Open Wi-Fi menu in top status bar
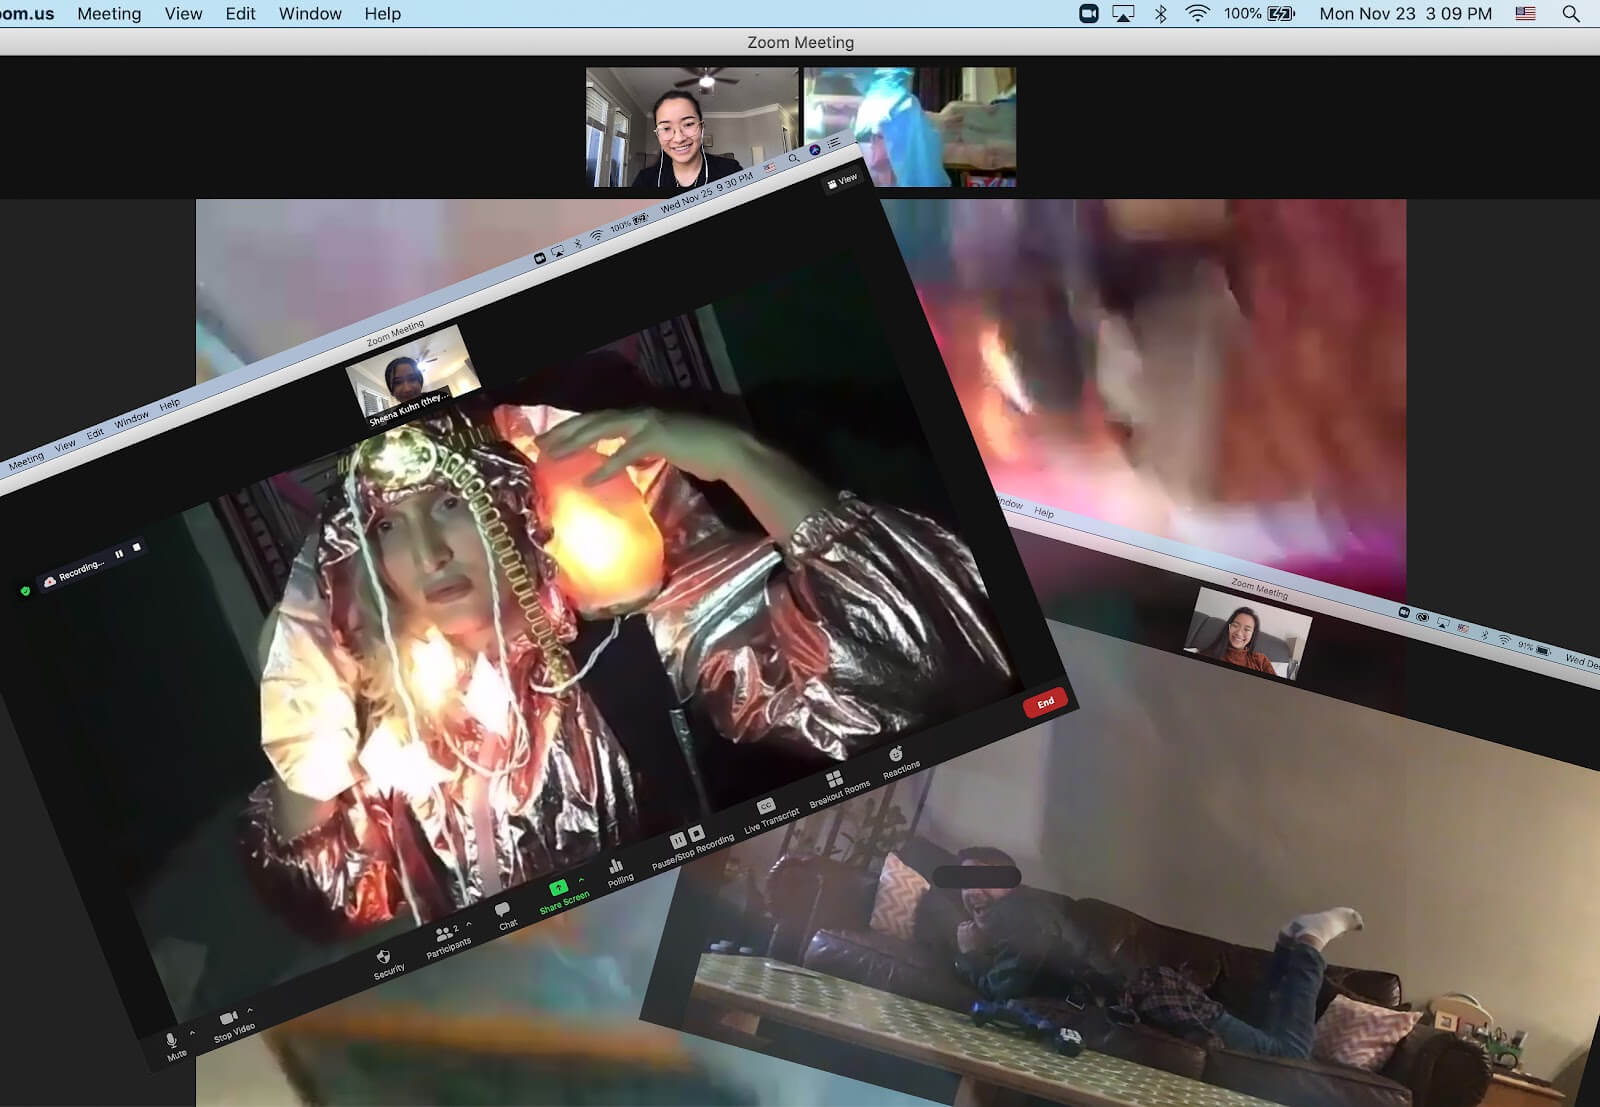This screenshot has height=1107, width=1600. [1197, 14]
